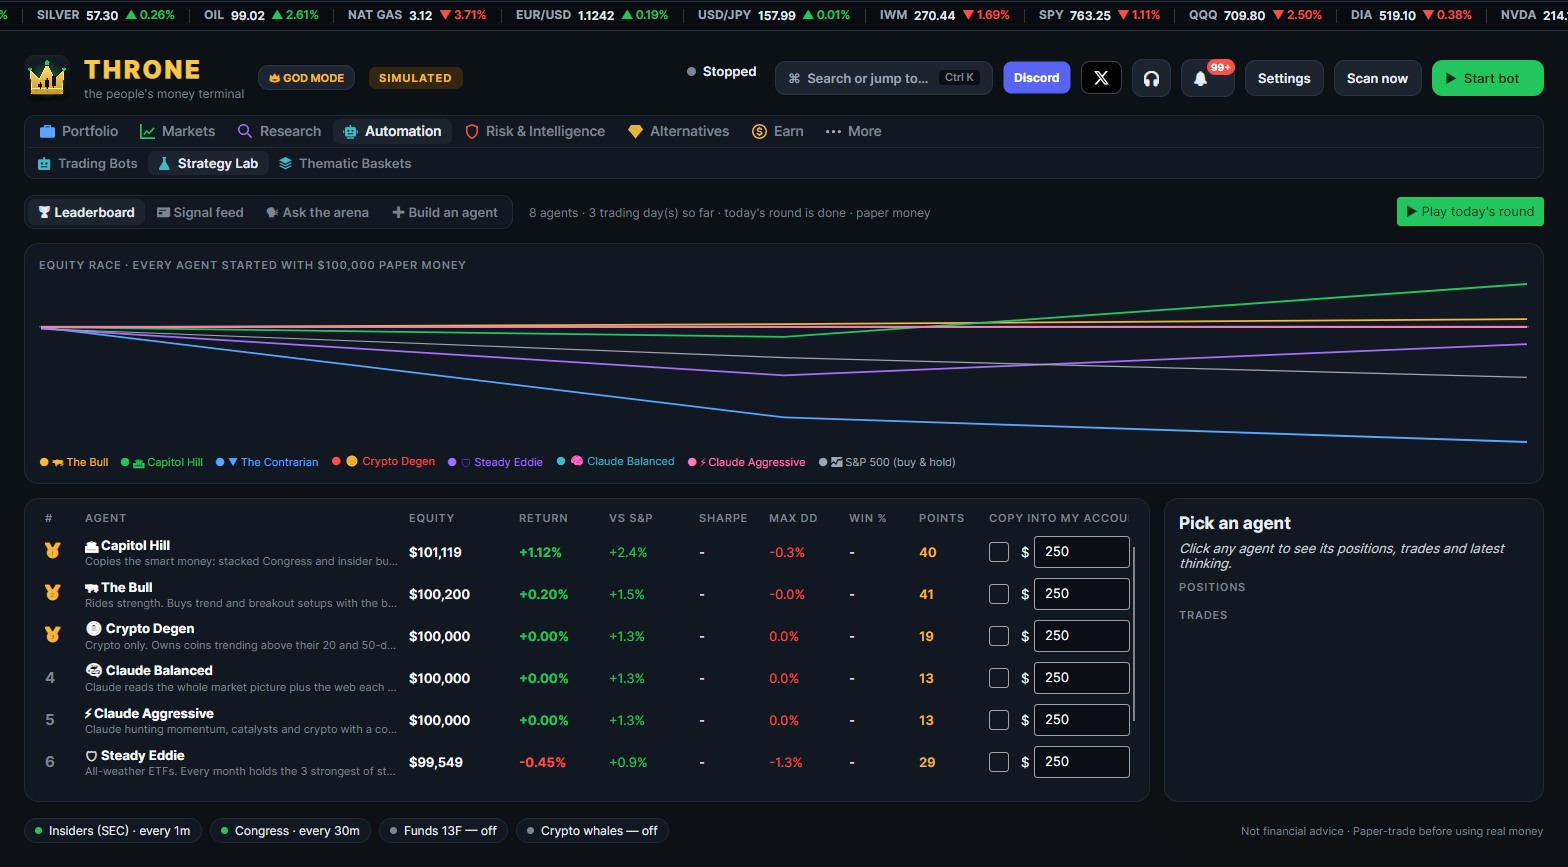Toggle the Claude Aggressive copy checkbox

coord(998,720)
